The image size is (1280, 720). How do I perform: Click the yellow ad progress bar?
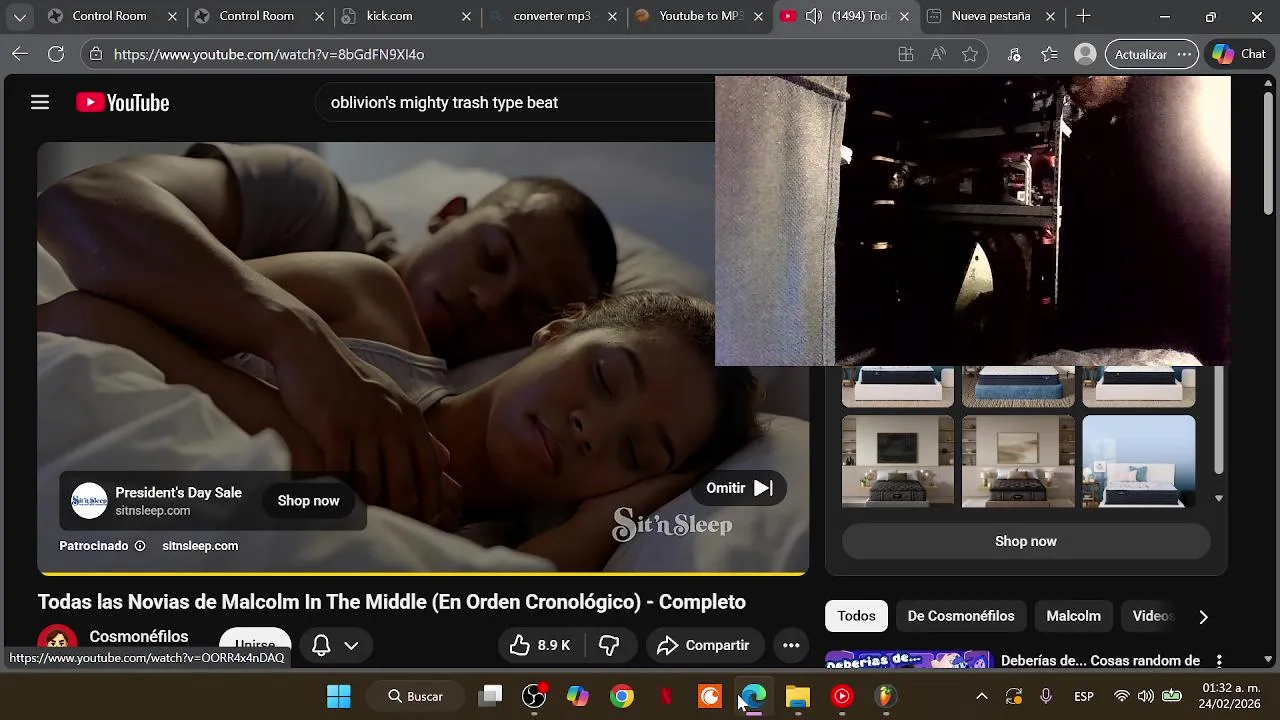[423, 573]
